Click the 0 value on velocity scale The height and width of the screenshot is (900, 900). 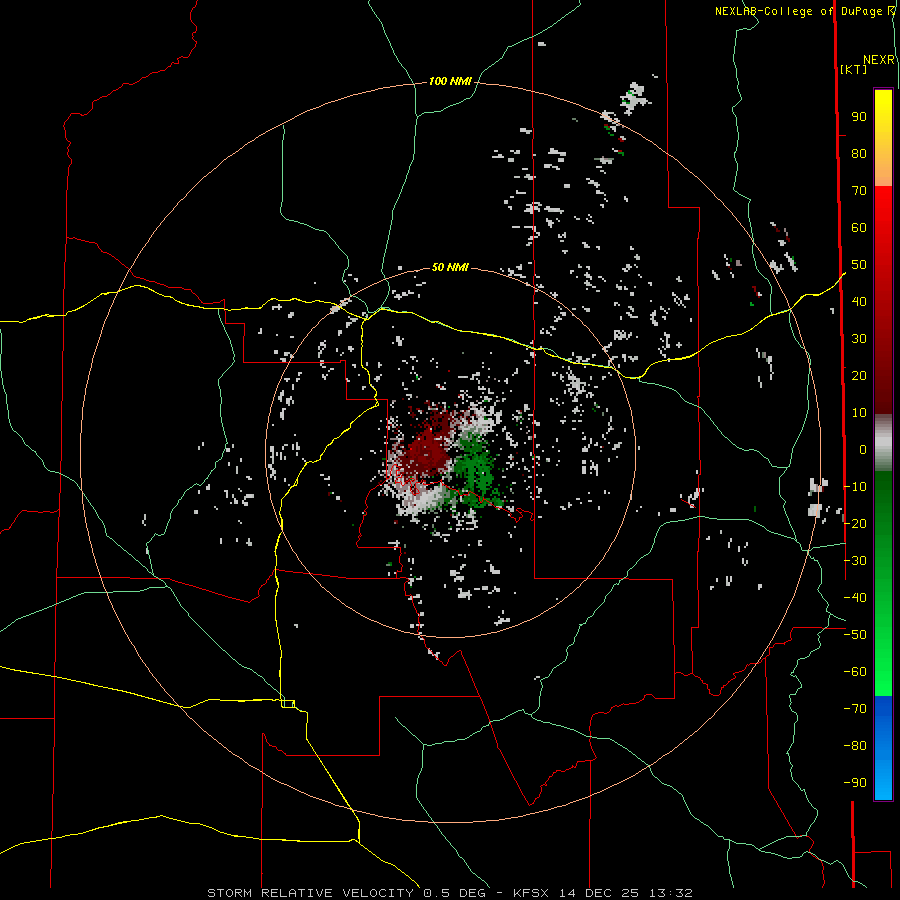(x=863, y=449)
